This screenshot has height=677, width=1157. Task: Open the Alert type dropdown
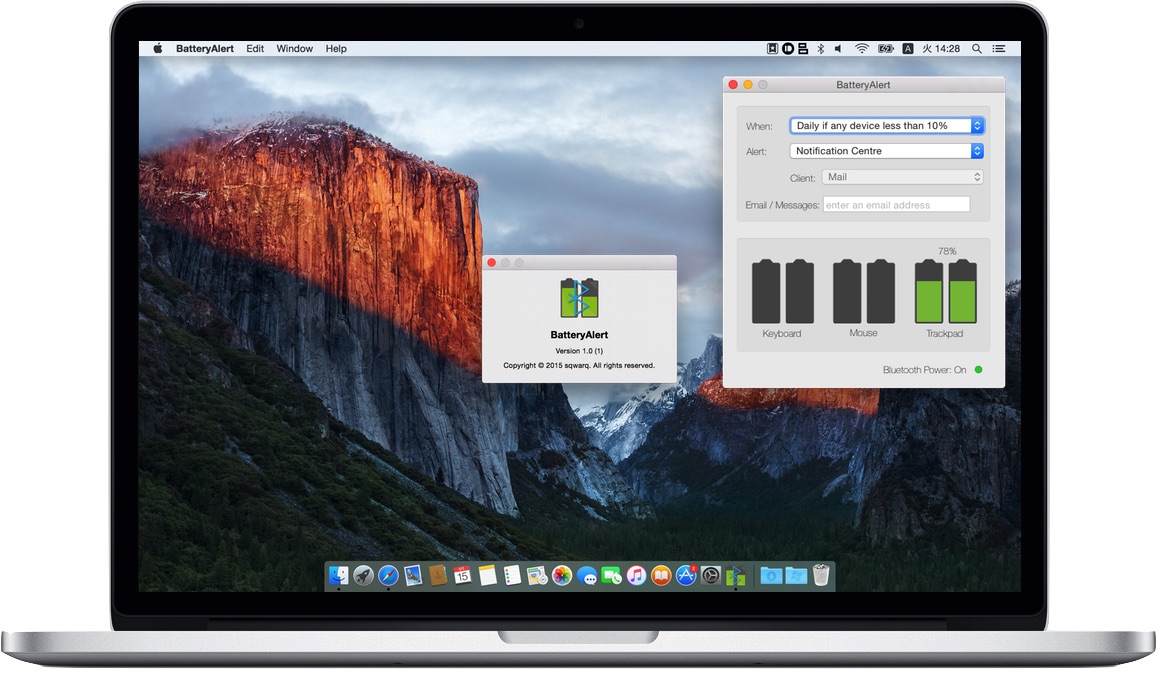tap(886, 151)
